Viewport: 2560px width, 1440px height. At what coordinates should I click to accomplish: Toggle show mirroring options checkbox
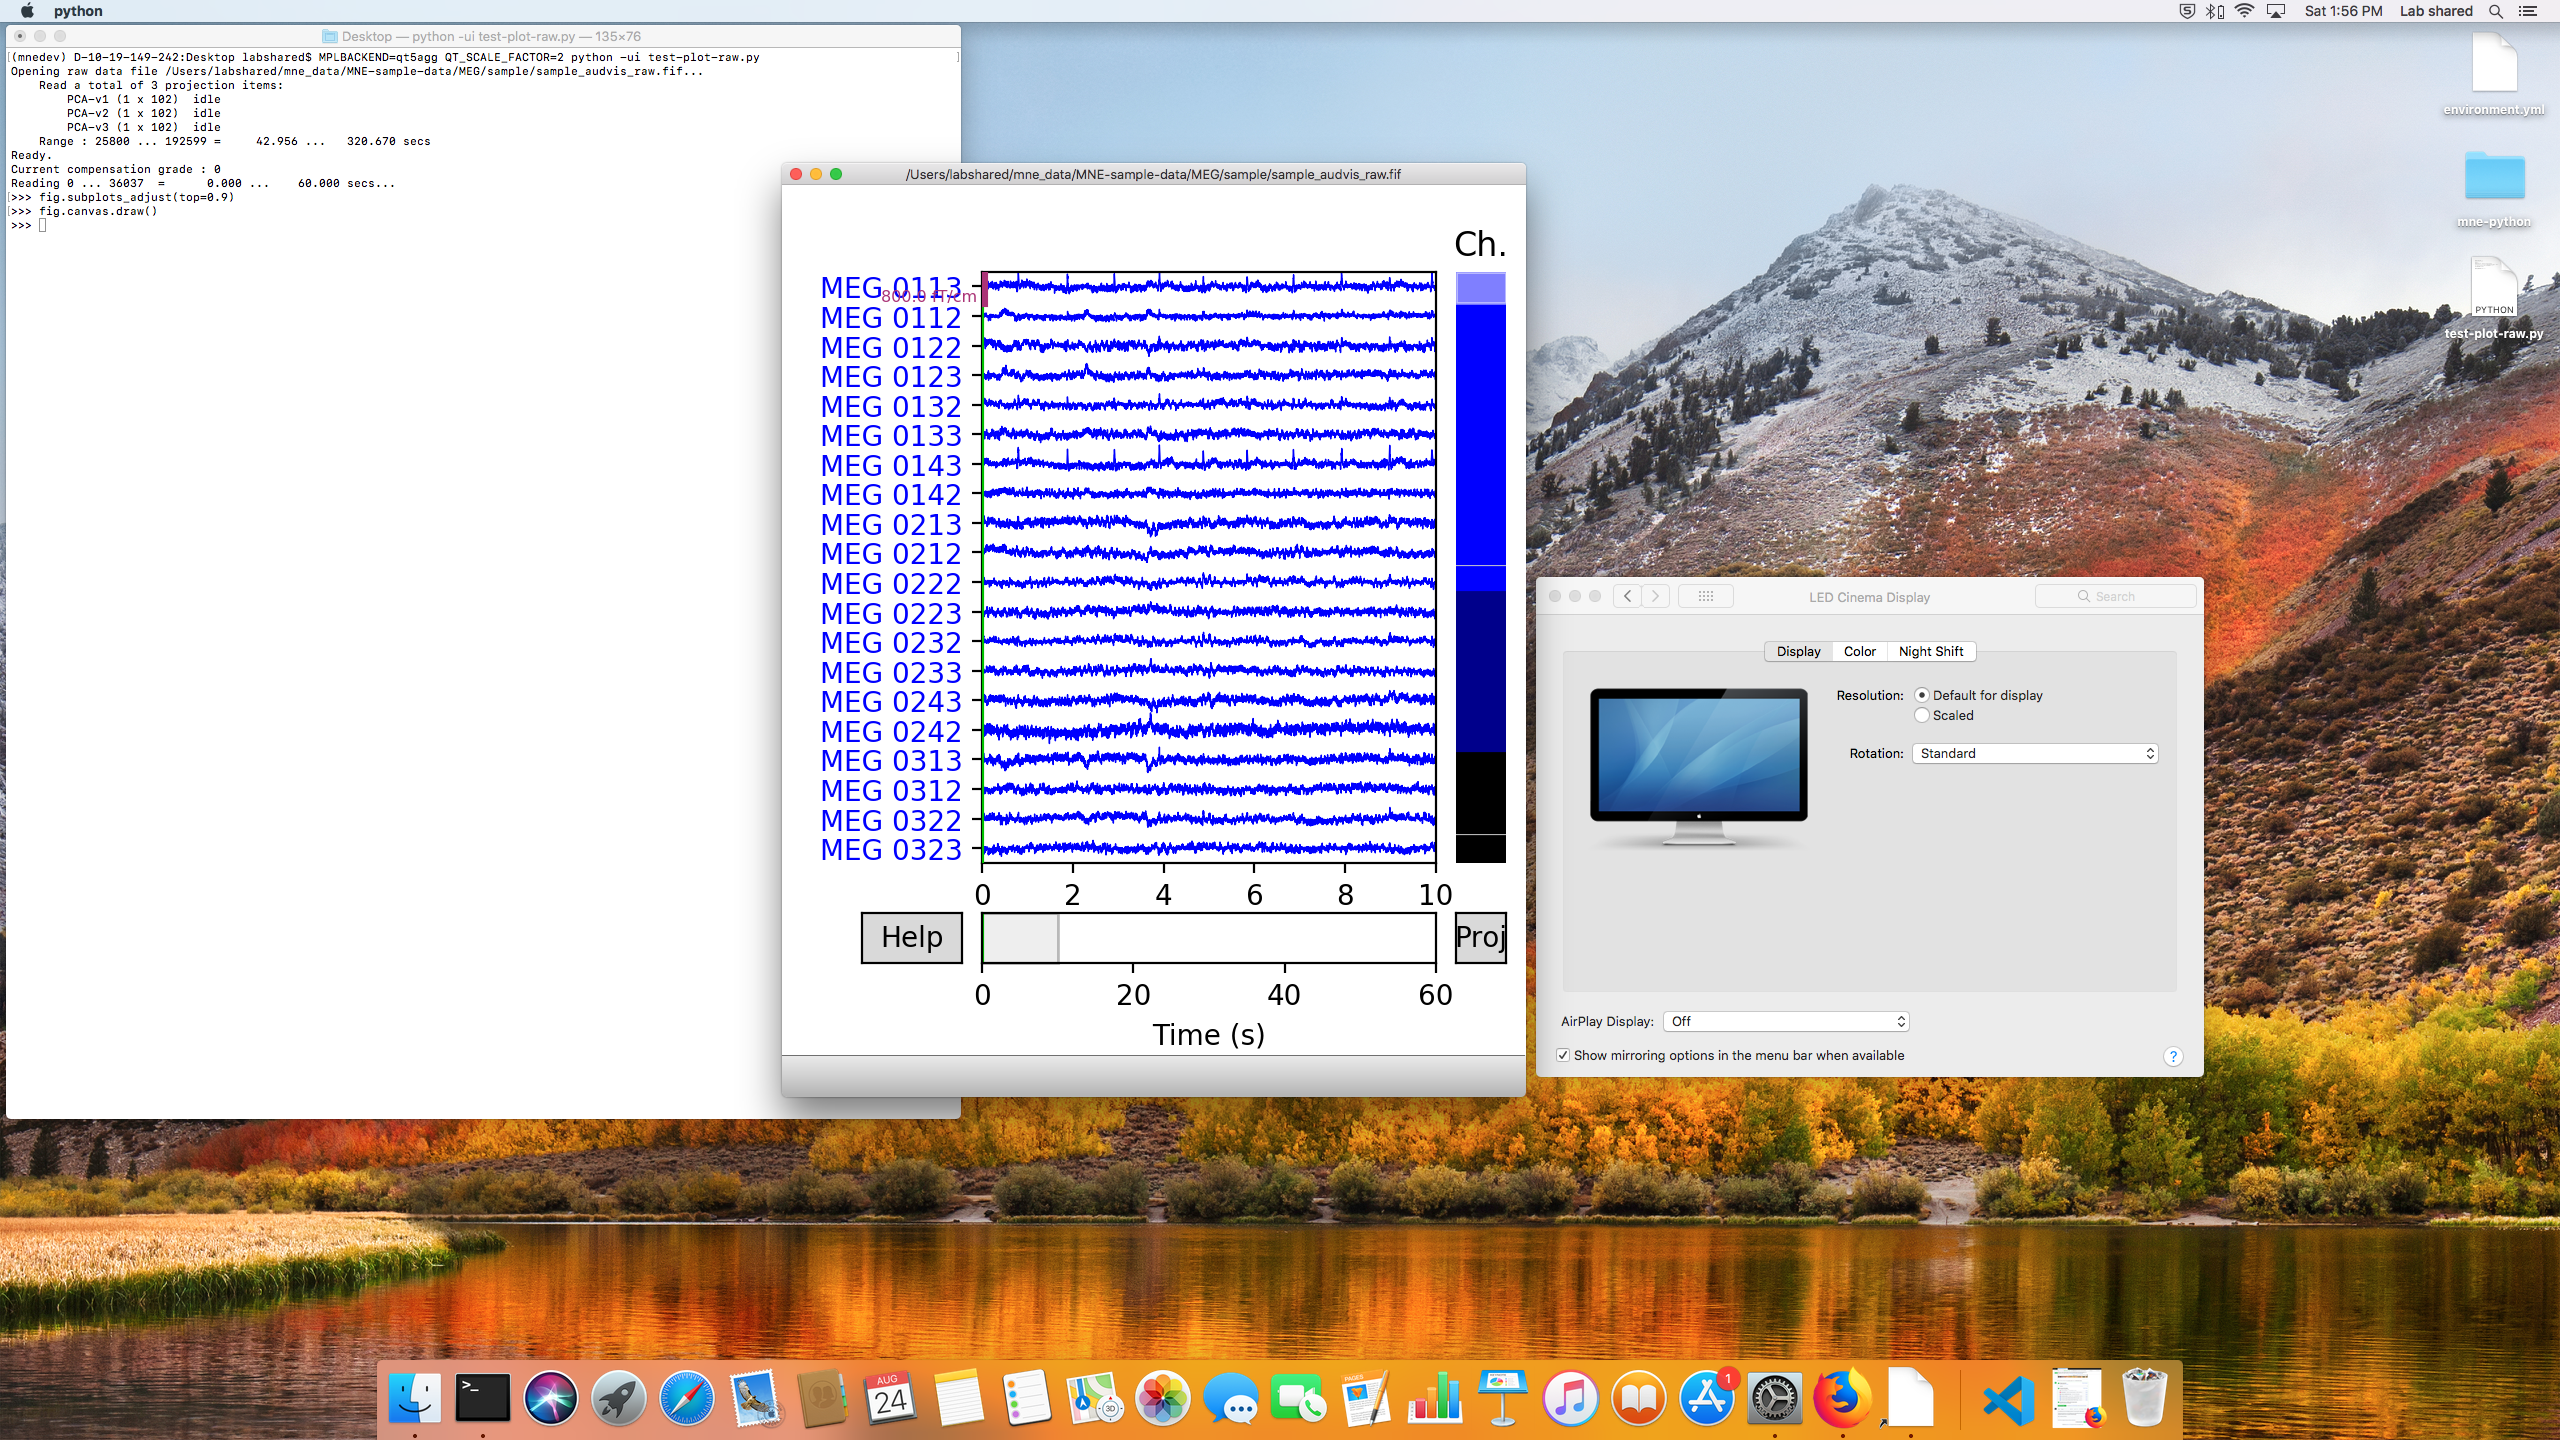pos(1563,1055)
